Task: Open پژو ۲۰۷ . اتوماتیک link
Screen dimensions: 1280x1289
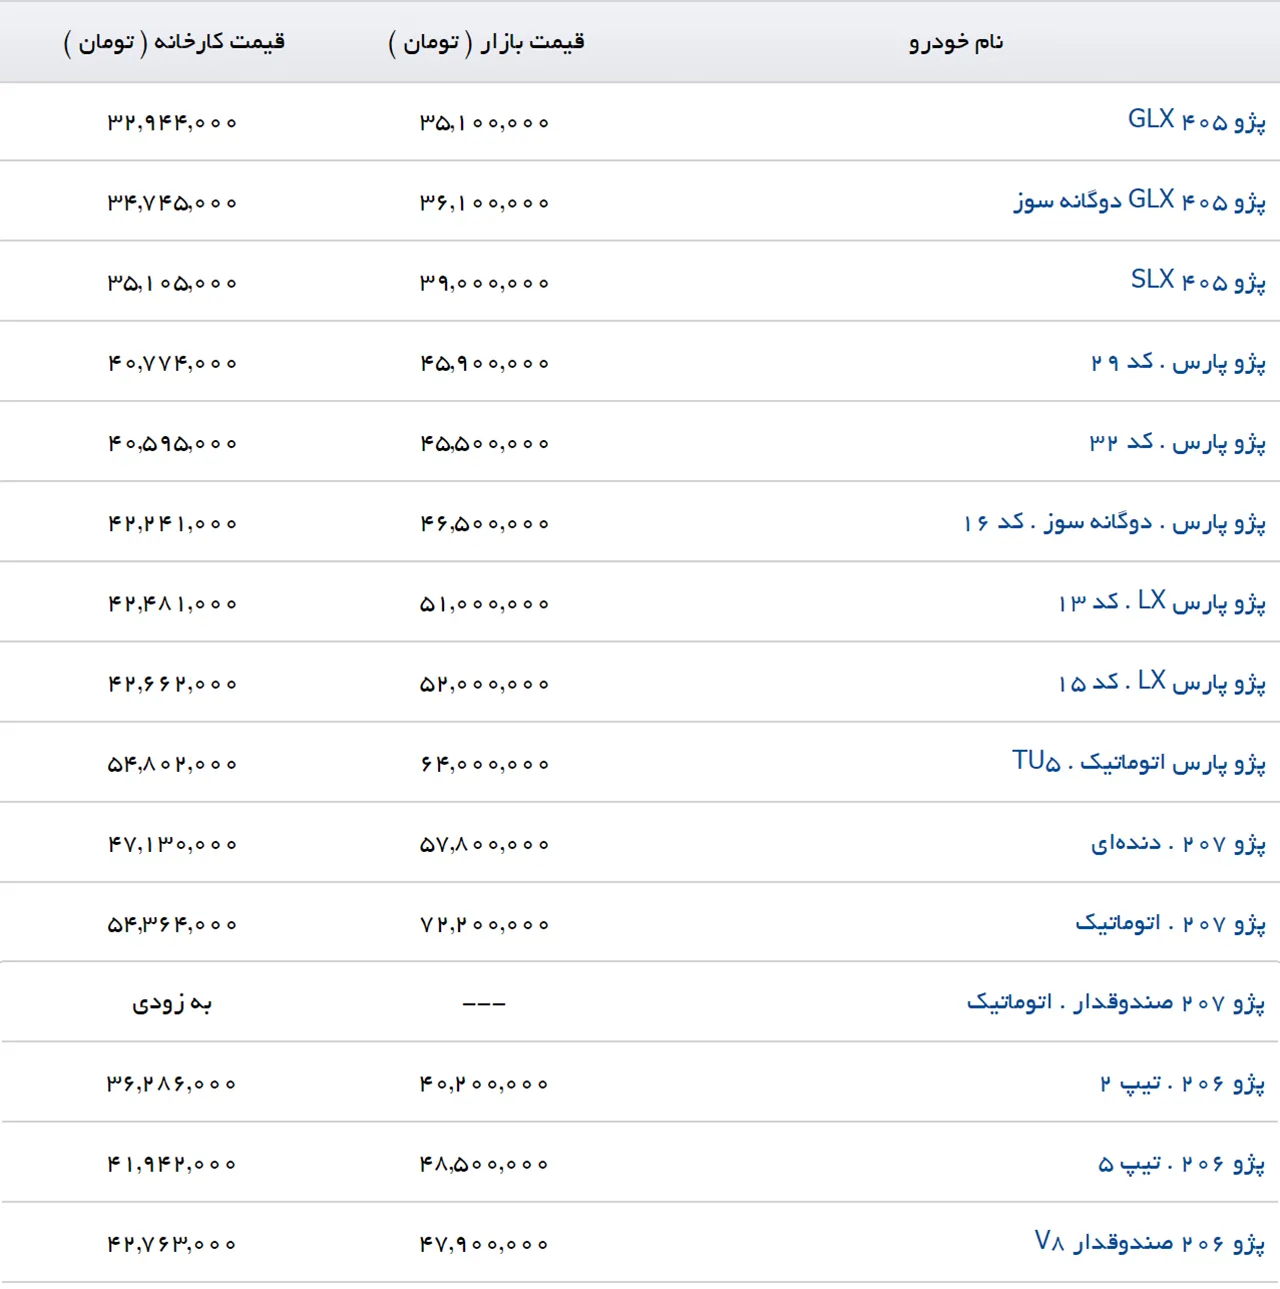Action: coord(1170,923)
